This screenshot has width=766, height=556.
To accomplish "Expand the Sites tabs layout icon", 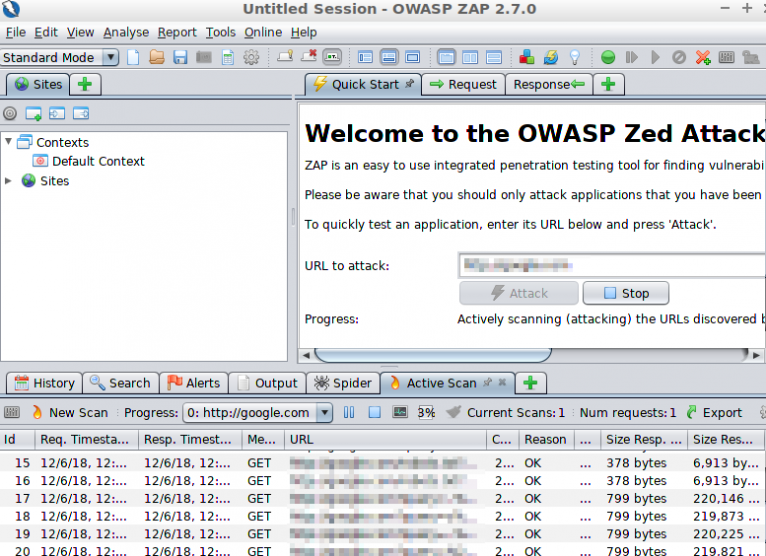I will pos(365,58).
